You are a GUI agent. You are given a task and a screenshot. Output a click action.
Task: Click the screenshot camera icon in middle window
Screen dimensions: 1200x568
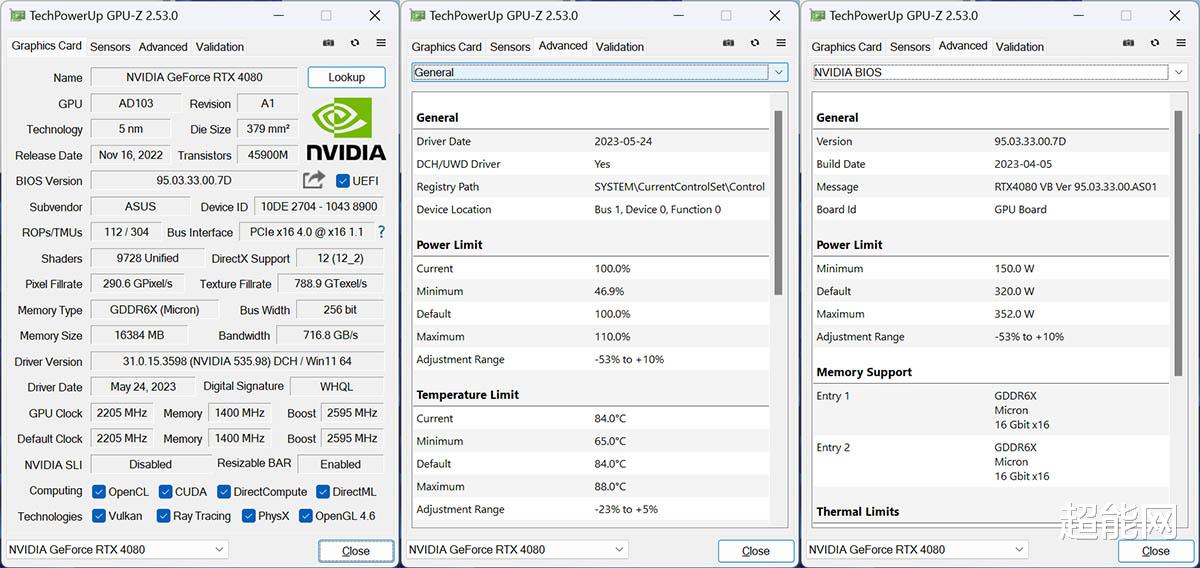[x=728, y=44]
